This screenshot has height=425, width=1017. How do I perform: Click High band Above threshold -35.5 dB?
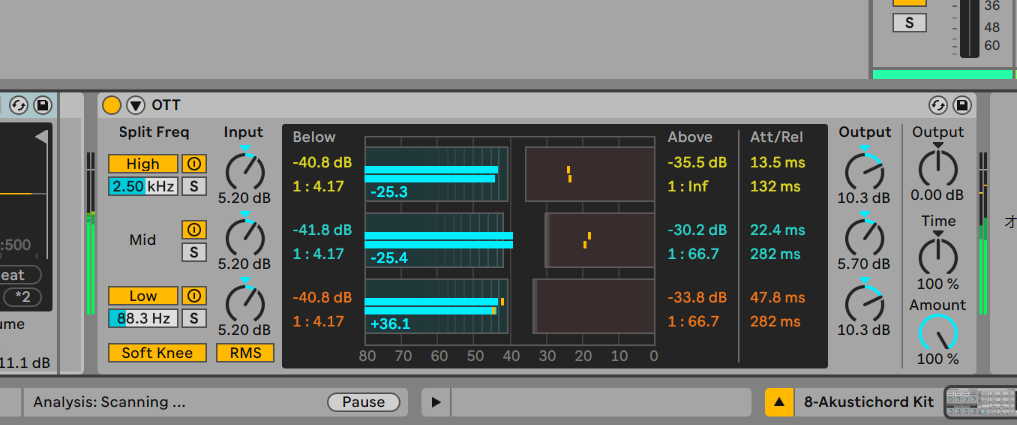(x=697, y=162)
